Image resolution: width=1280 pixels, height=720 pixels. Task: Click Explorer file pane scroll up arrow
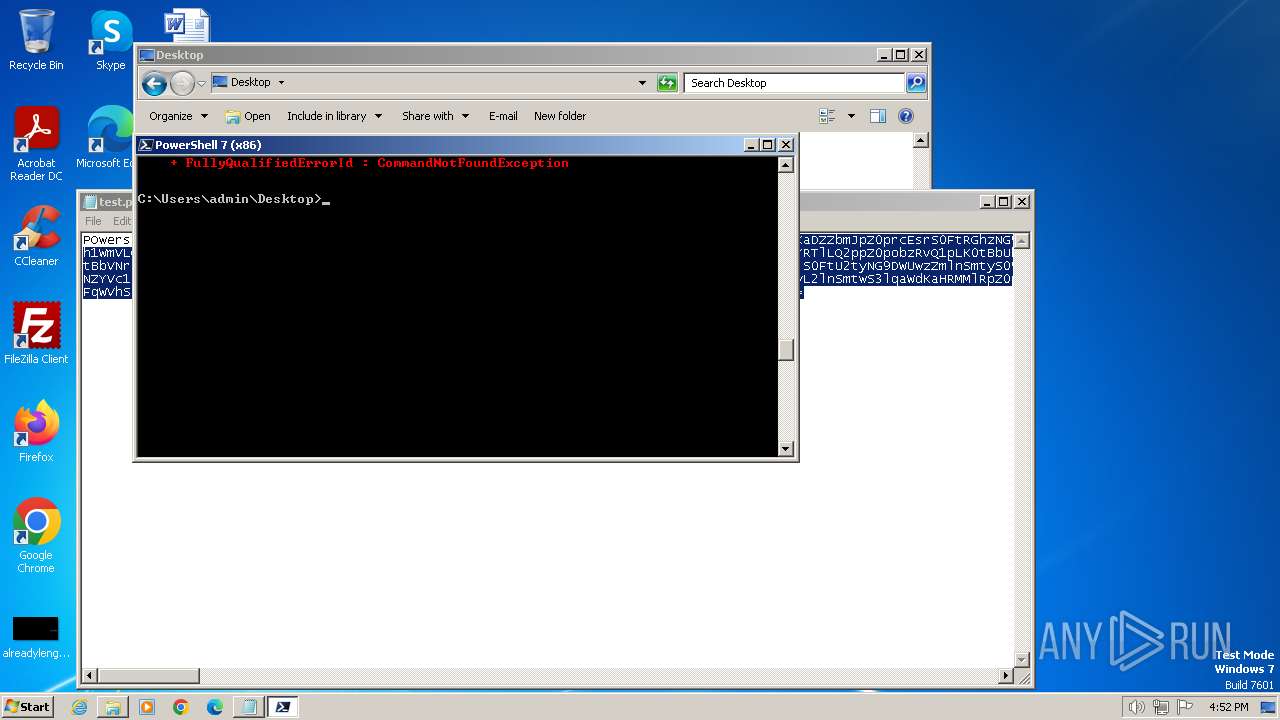[x=920, y=141]
